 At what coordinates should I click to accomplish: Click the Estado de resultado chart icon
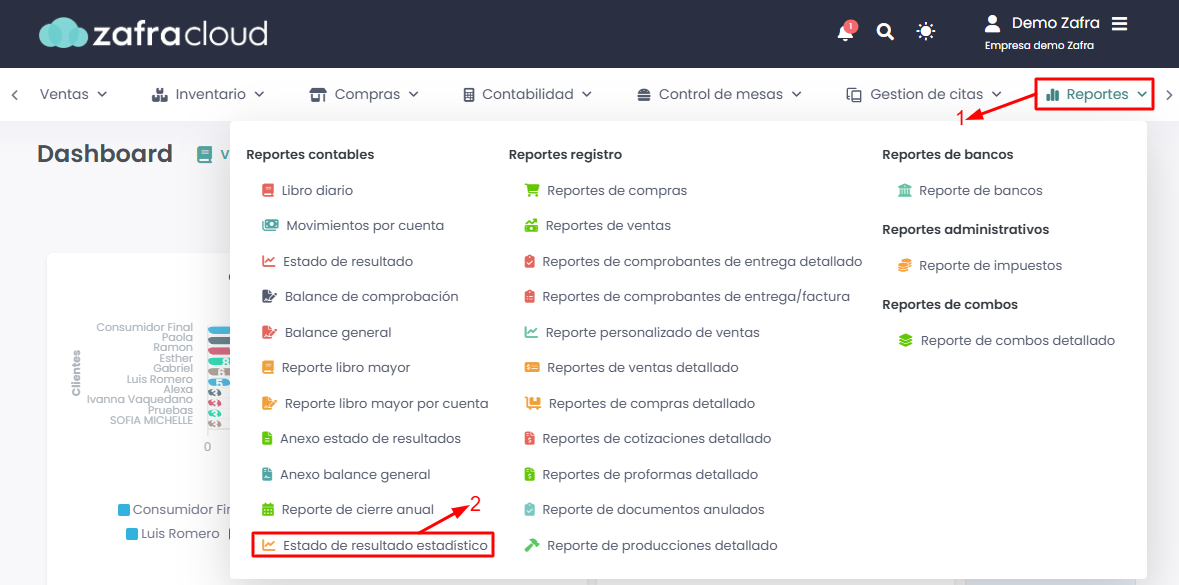coord(268,261)
